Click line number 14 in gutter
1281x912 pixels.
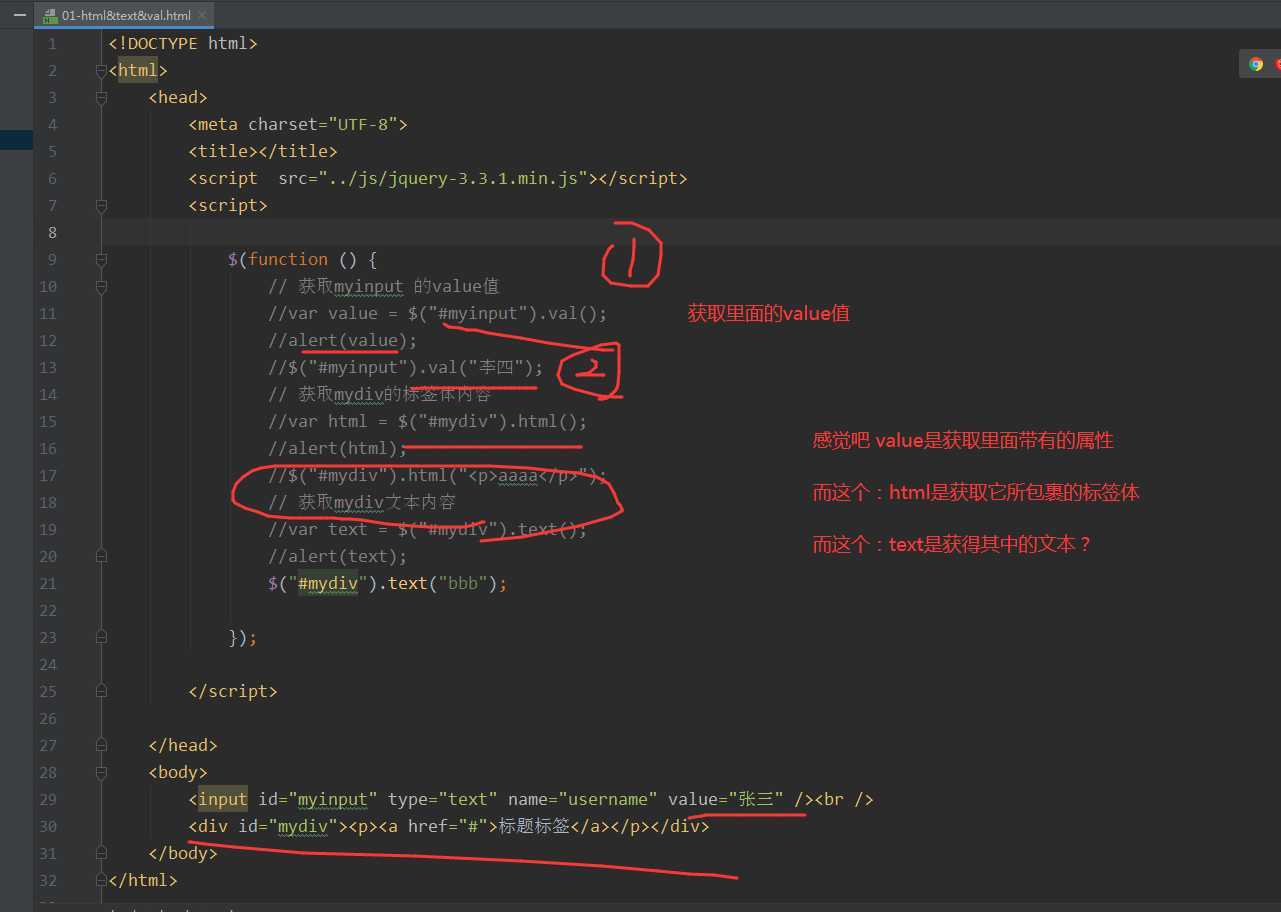[x=48, y=395]
